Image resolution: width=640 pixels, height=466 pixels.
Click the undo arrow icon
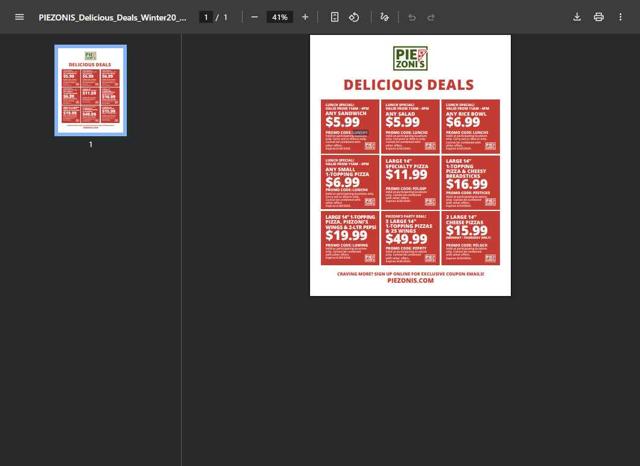tap(412, 18)
